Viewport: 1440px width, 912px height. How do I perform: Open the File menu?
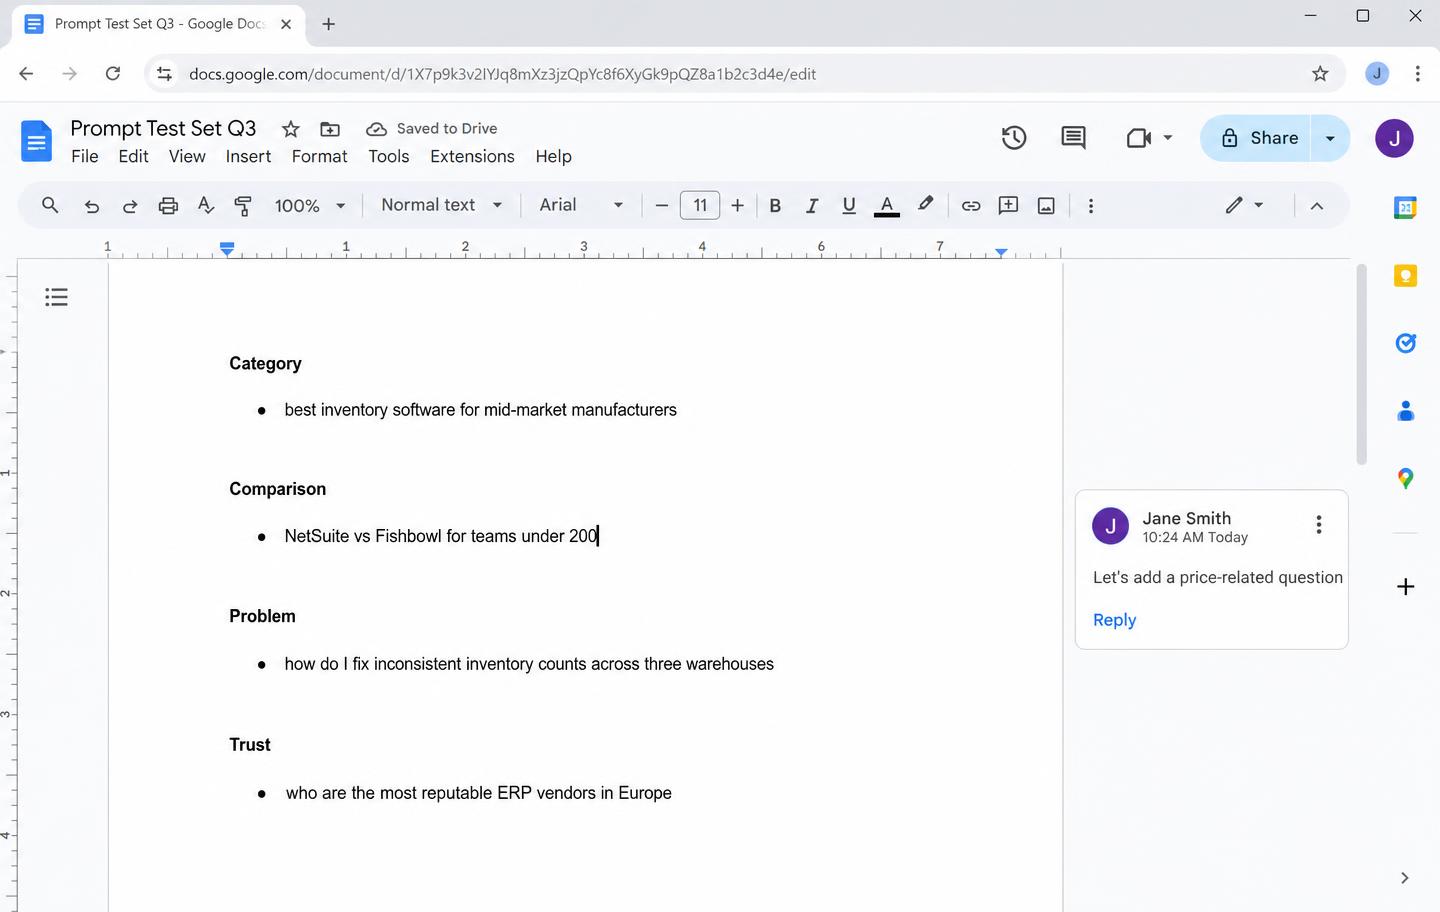(x=85, y=157)
